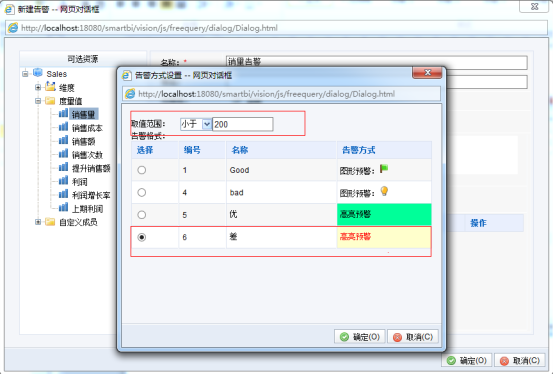Select the green flag alert icon

click(x=384, y=169)
